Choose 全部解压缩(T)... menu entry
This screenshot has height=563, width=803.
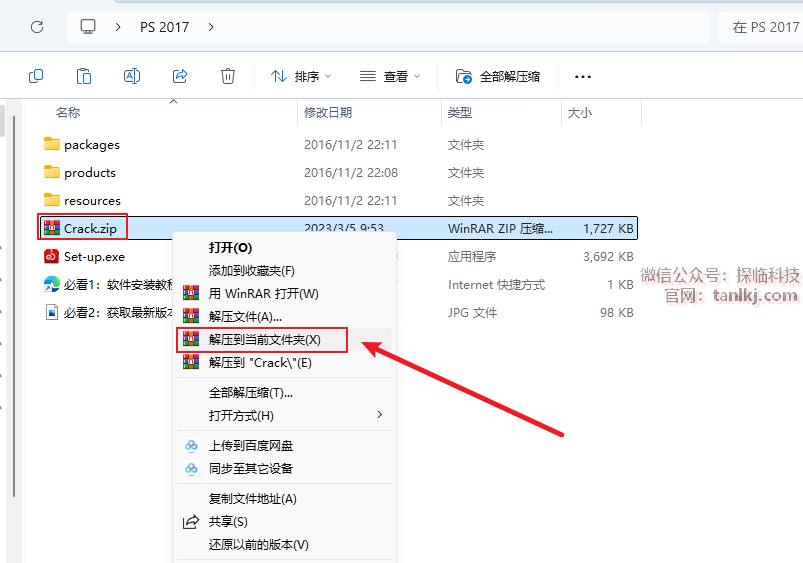point(284,393)
